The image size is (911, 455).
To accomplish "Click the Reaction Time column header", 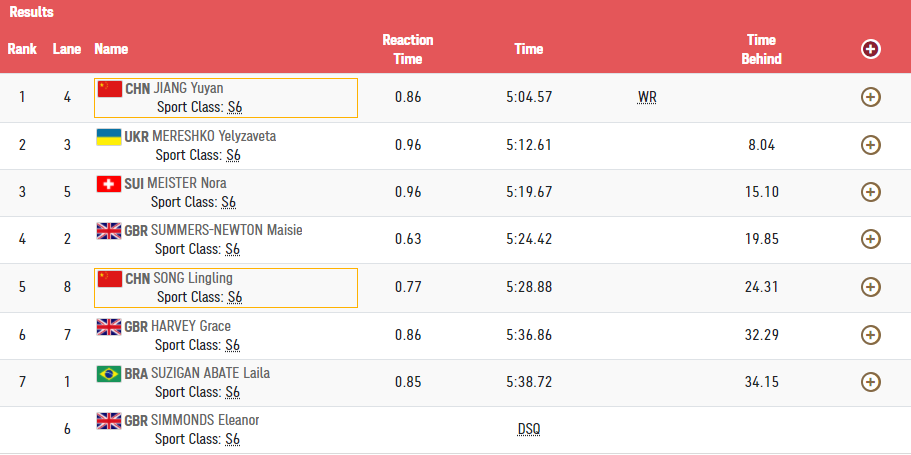I will pyautogui.click(x=407, y=49).
